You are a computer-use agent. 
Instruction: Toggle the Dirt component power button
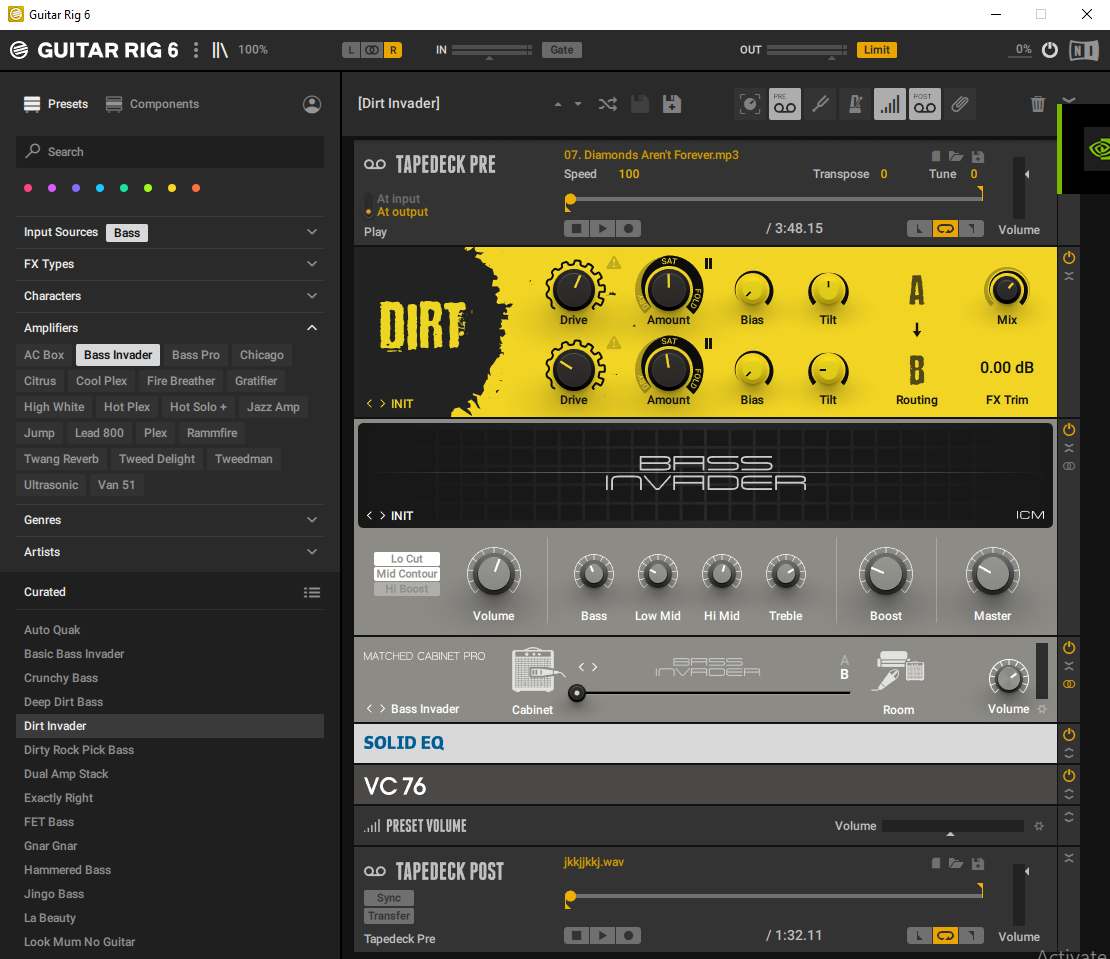(x=1069, y=258)
